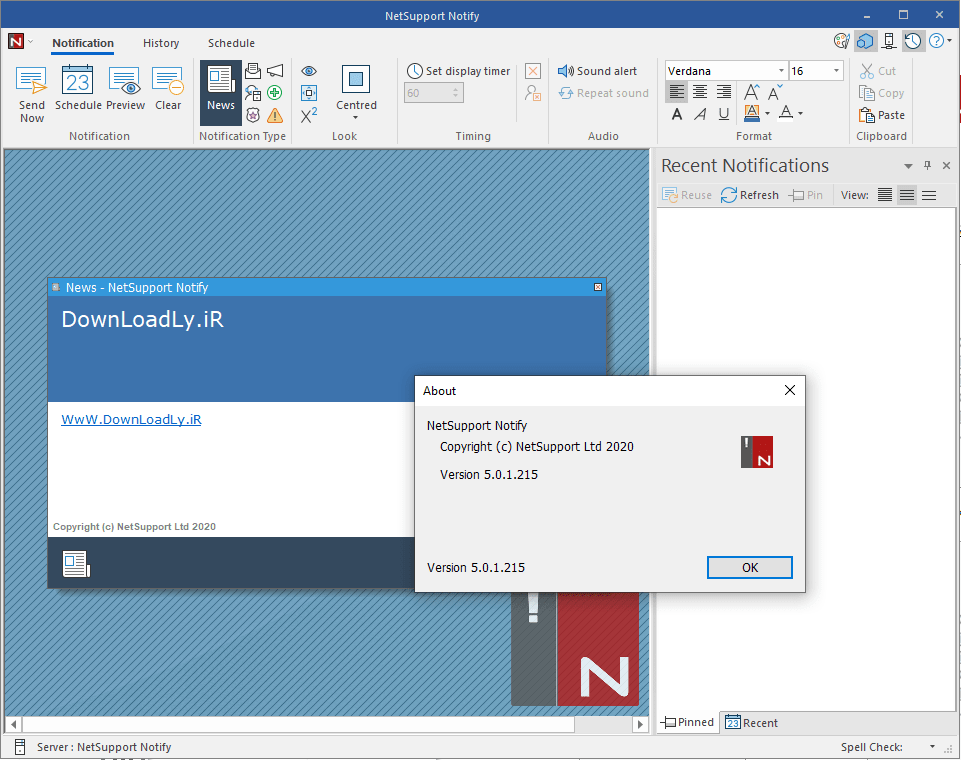Open the highlight colour dropdown arrow
The width and height of the screenshot is (961, 760).
pyautogui.click(x=767, y=113)
